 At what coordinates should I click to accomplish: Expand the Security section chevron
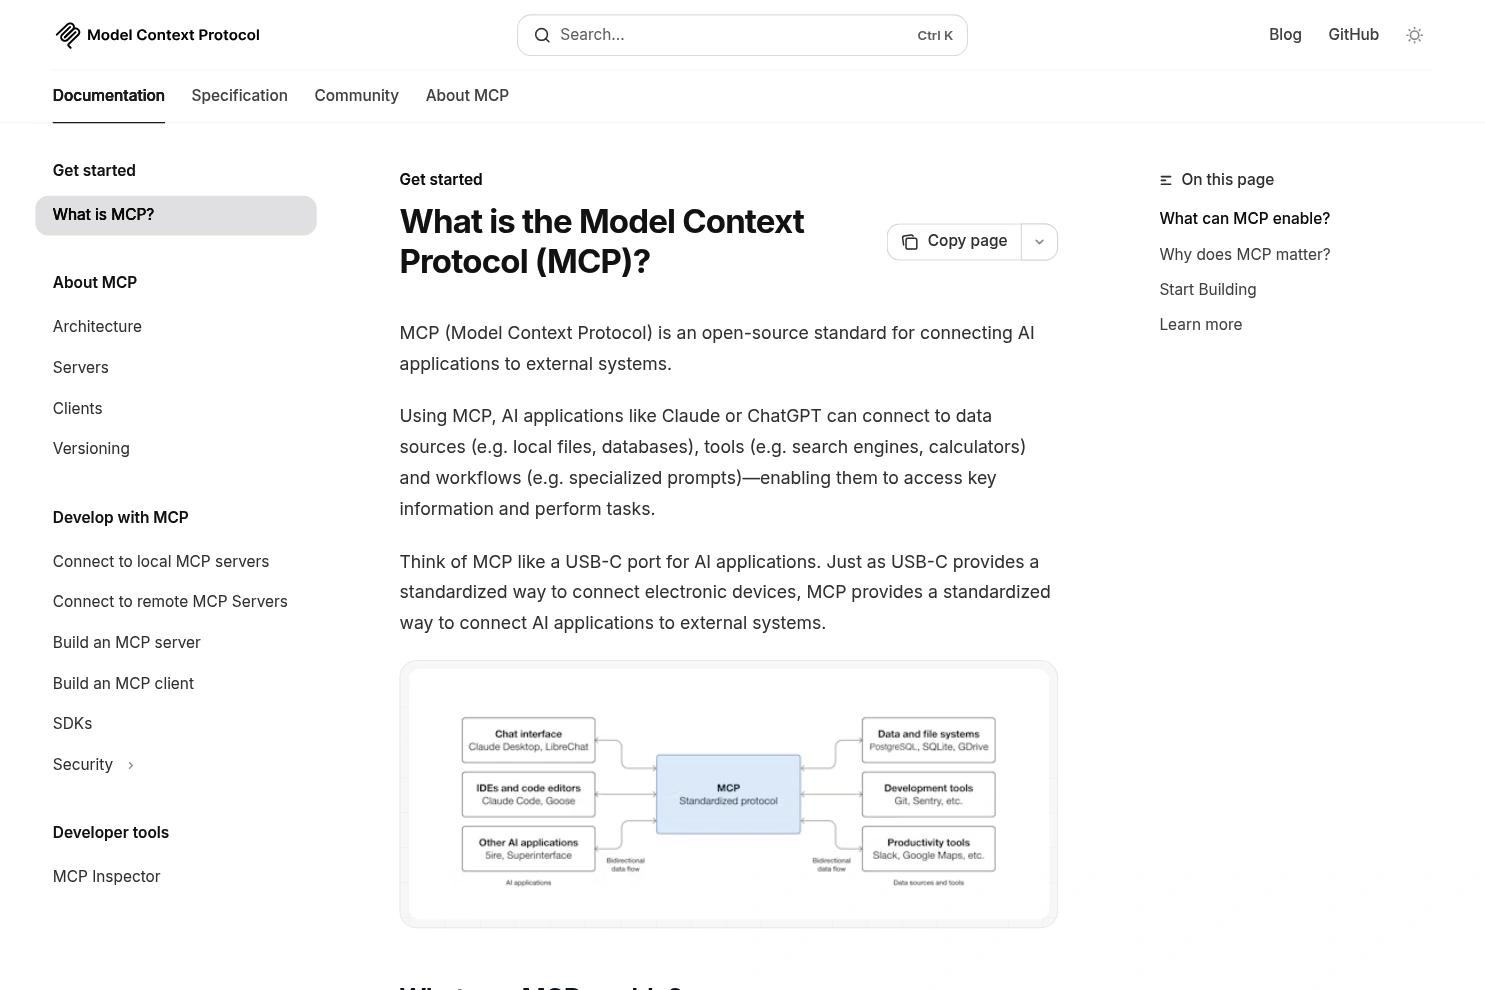130,764
